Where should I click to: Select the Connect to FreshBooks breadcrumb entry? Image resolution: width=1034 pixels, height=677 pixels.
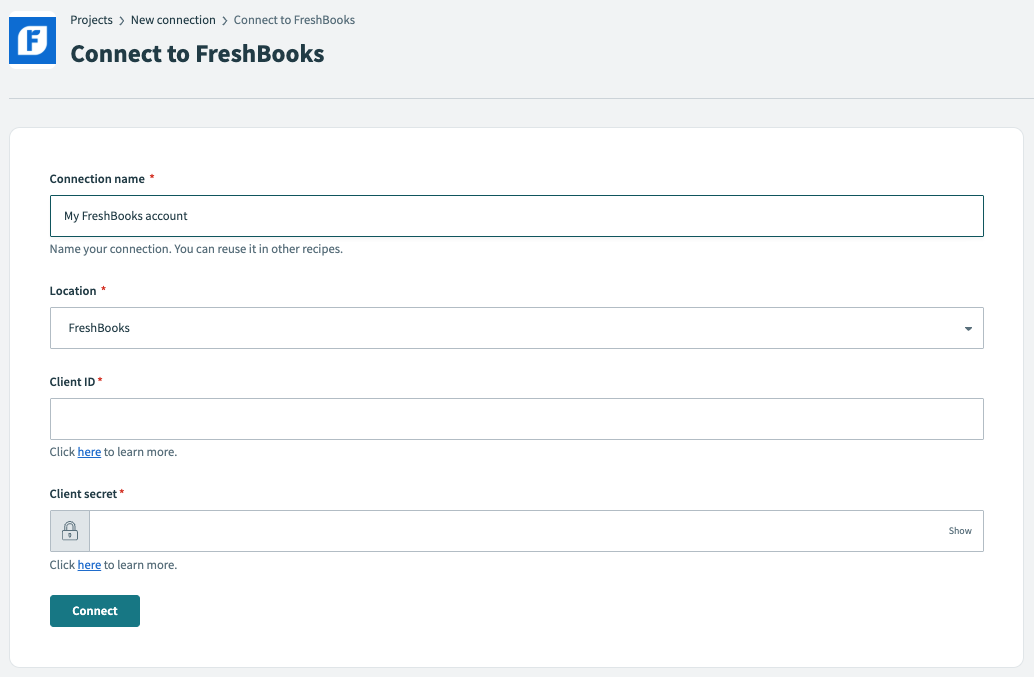pos(294,19)
